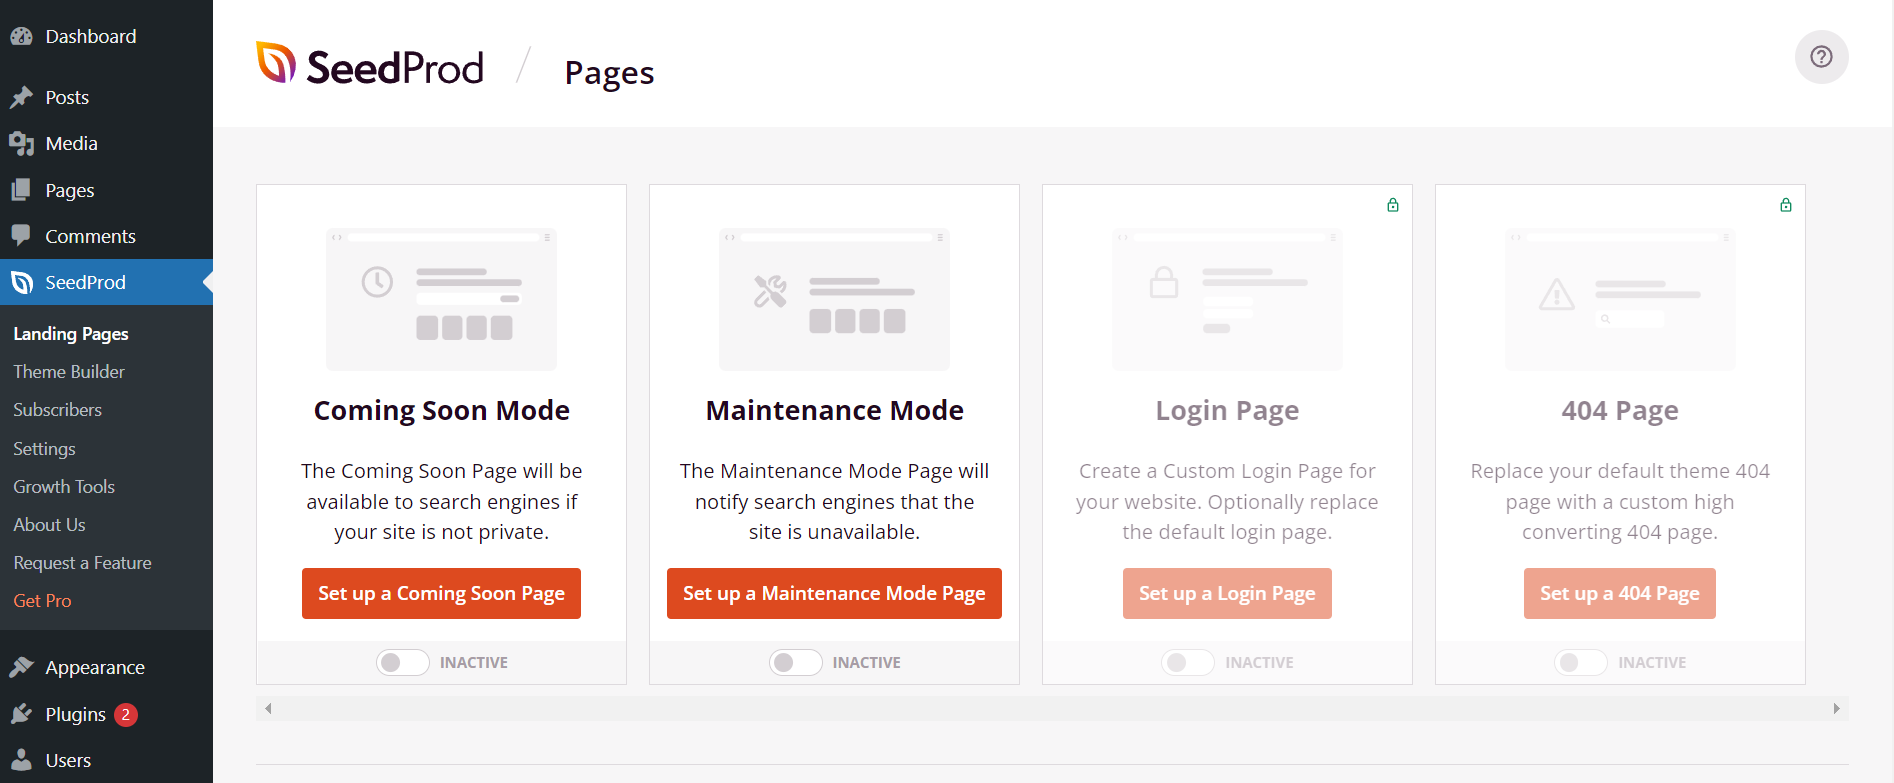The image size is (1894, 783).
Task: Open the help question mark button
Action: pyautogui.click(x=1821, y=57)
